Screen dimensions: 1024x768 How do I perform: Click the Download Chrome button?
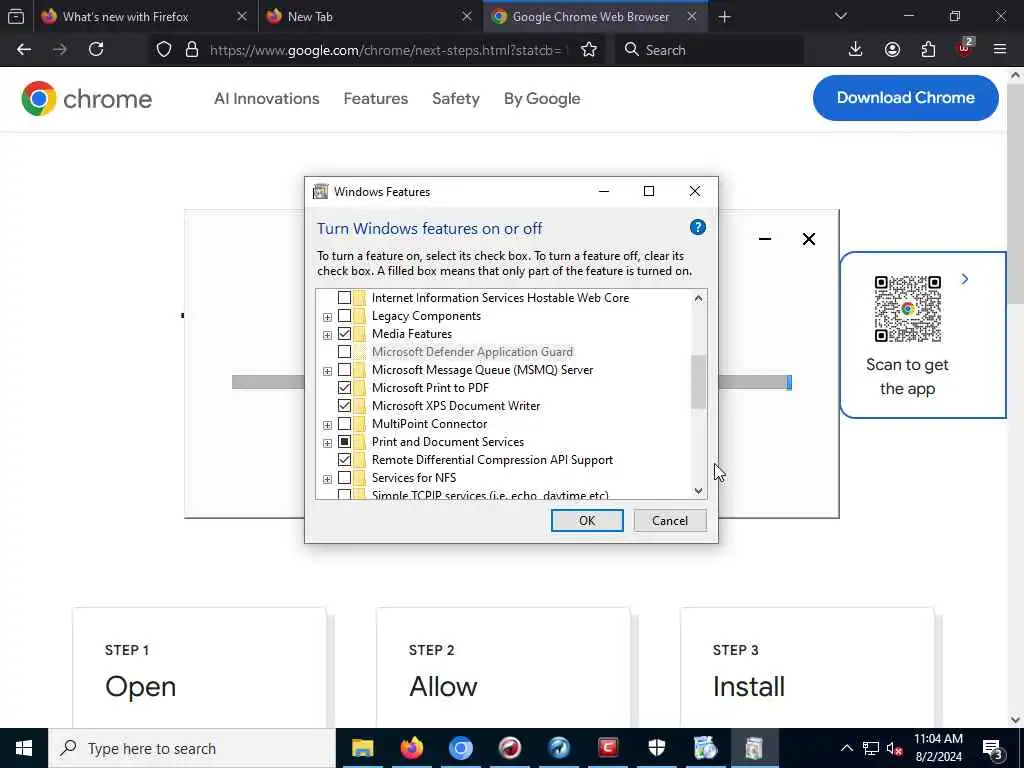(905, 98)
